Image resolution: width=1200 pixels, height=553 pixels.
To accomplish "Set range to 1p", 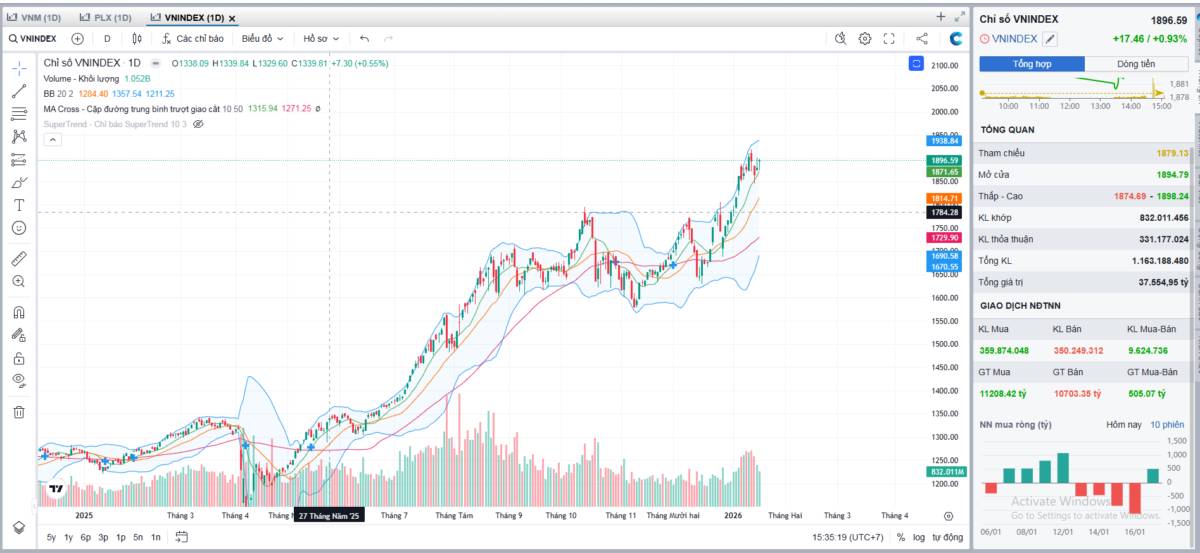I will pyautogui.click(x=121, y=537).
